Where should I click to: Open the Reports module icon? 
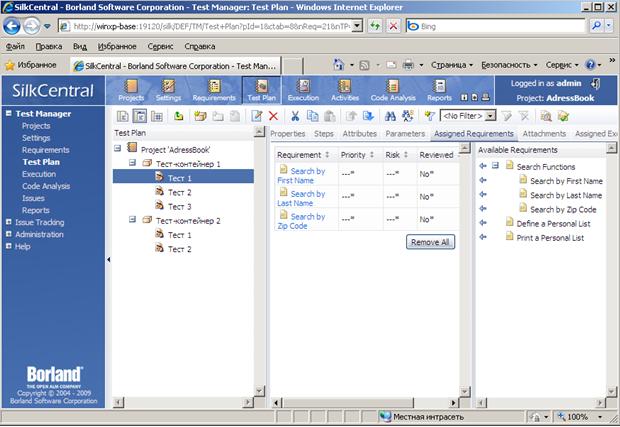point(439,90)
